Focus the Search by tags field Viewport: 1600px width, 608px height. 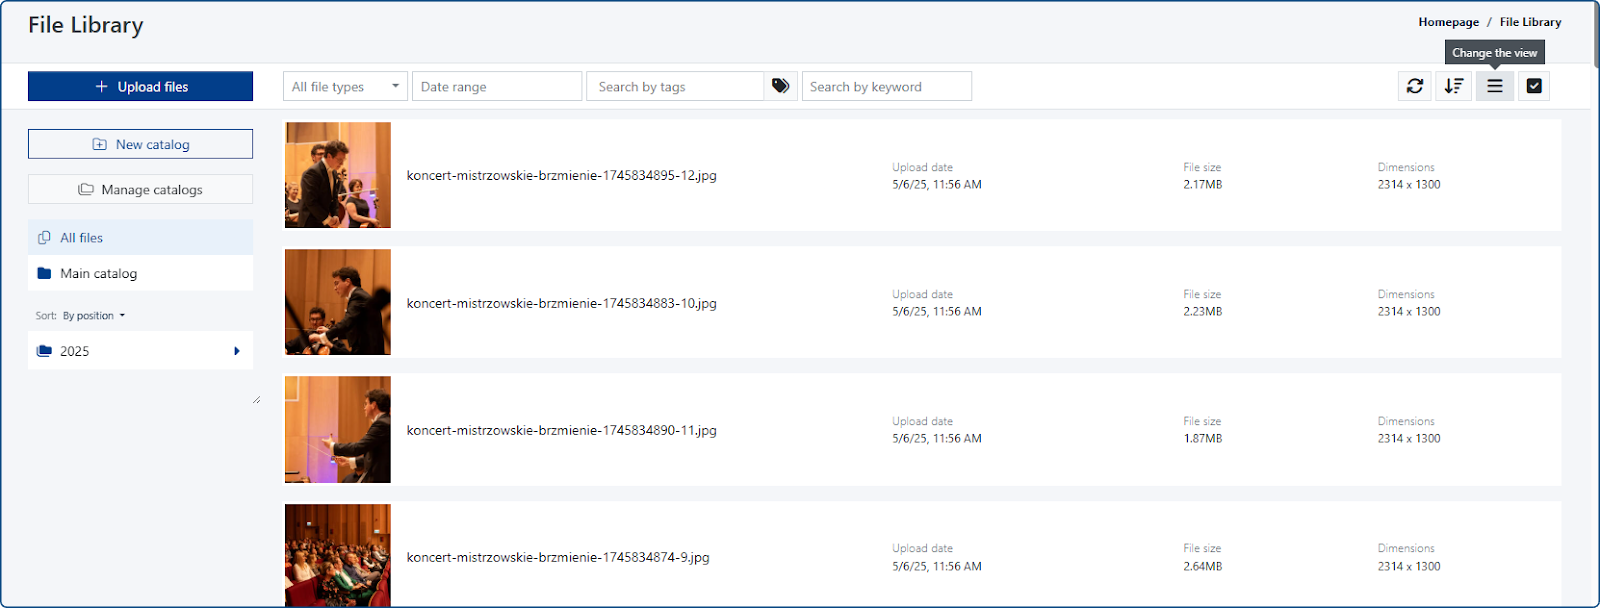675,87
